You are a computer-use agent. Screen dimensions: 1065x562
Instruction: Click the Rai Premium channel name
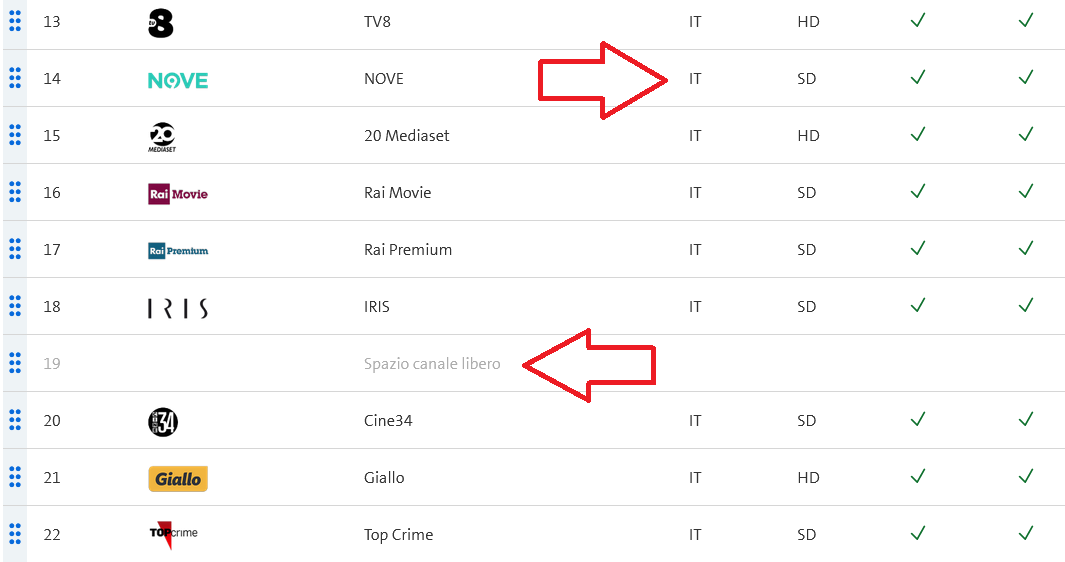408,250
